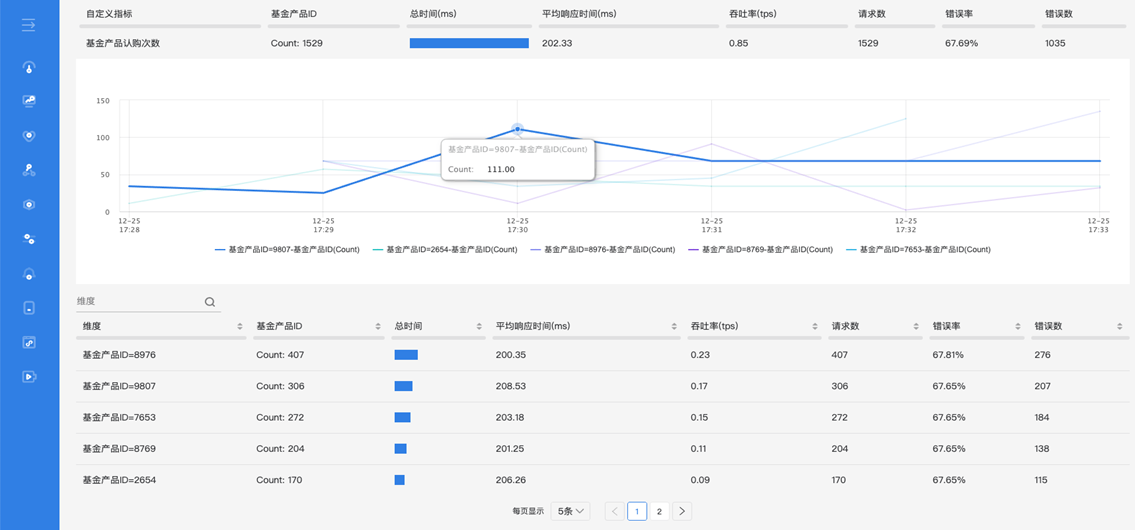
Task: Select row 基金产品ID=8769
Action: tap(602, 449)
